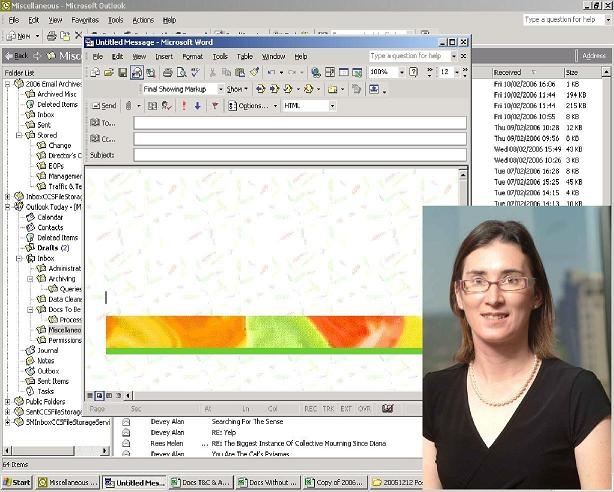Open Insert menu in Word window
The width and height of the screenshot is (614, 492).
pos(164,56)
